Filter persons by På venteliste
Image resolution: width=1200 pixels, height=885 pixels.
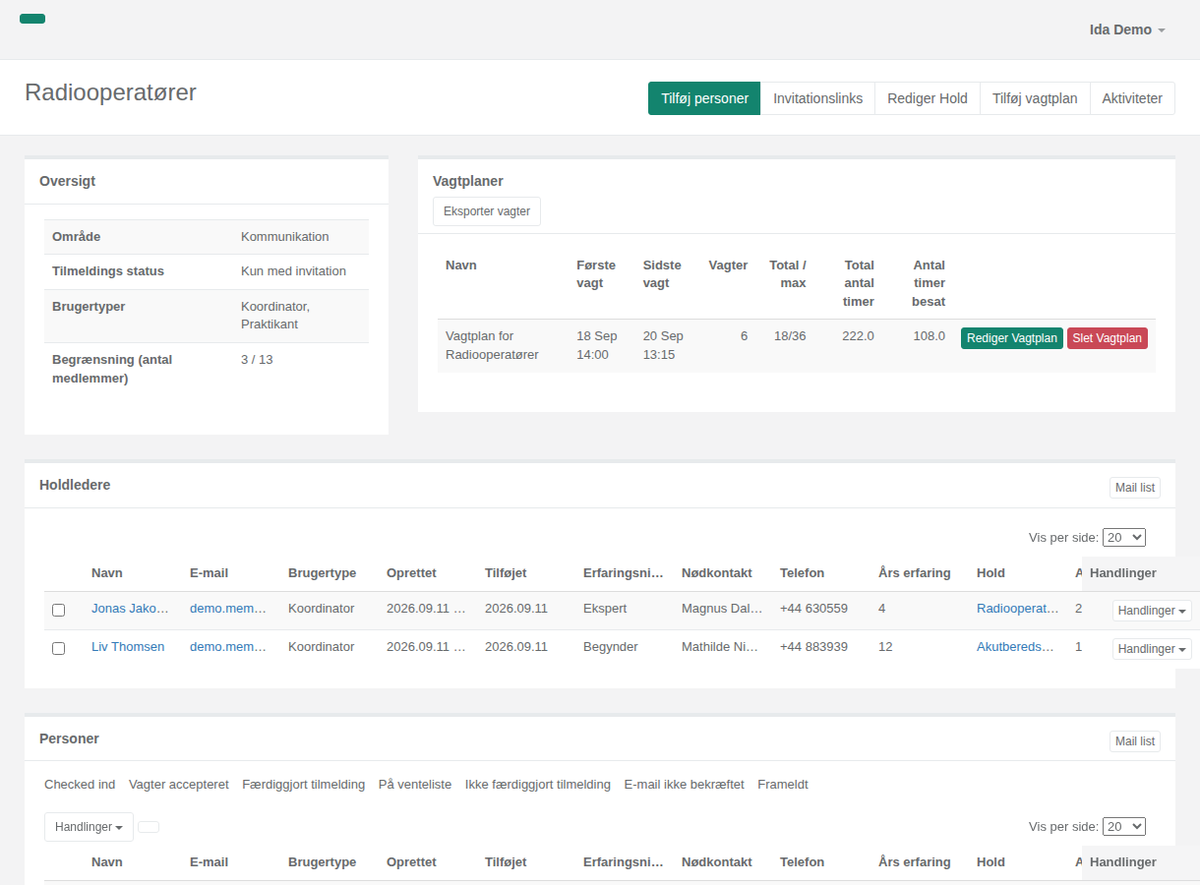415,785
